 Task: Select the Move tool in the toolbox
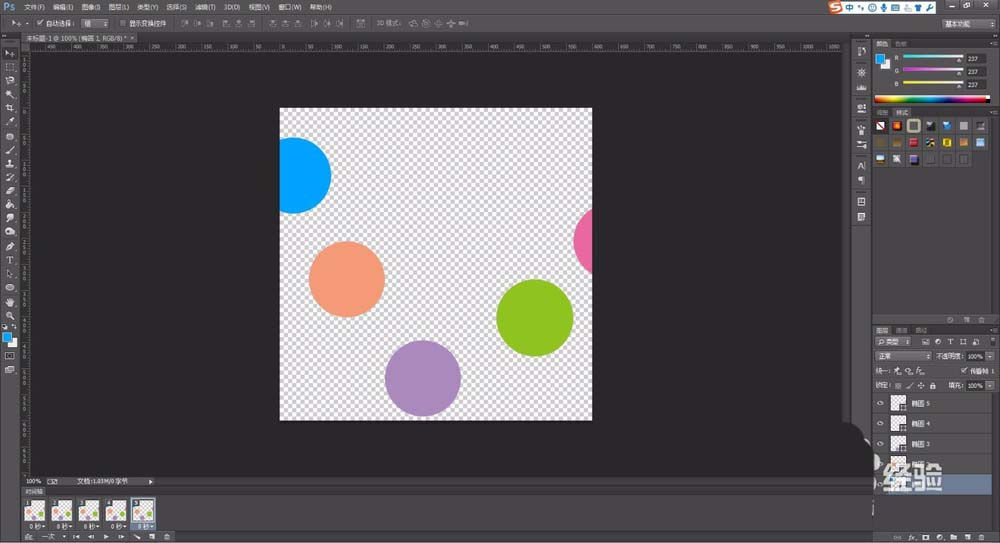click(10, 53)
